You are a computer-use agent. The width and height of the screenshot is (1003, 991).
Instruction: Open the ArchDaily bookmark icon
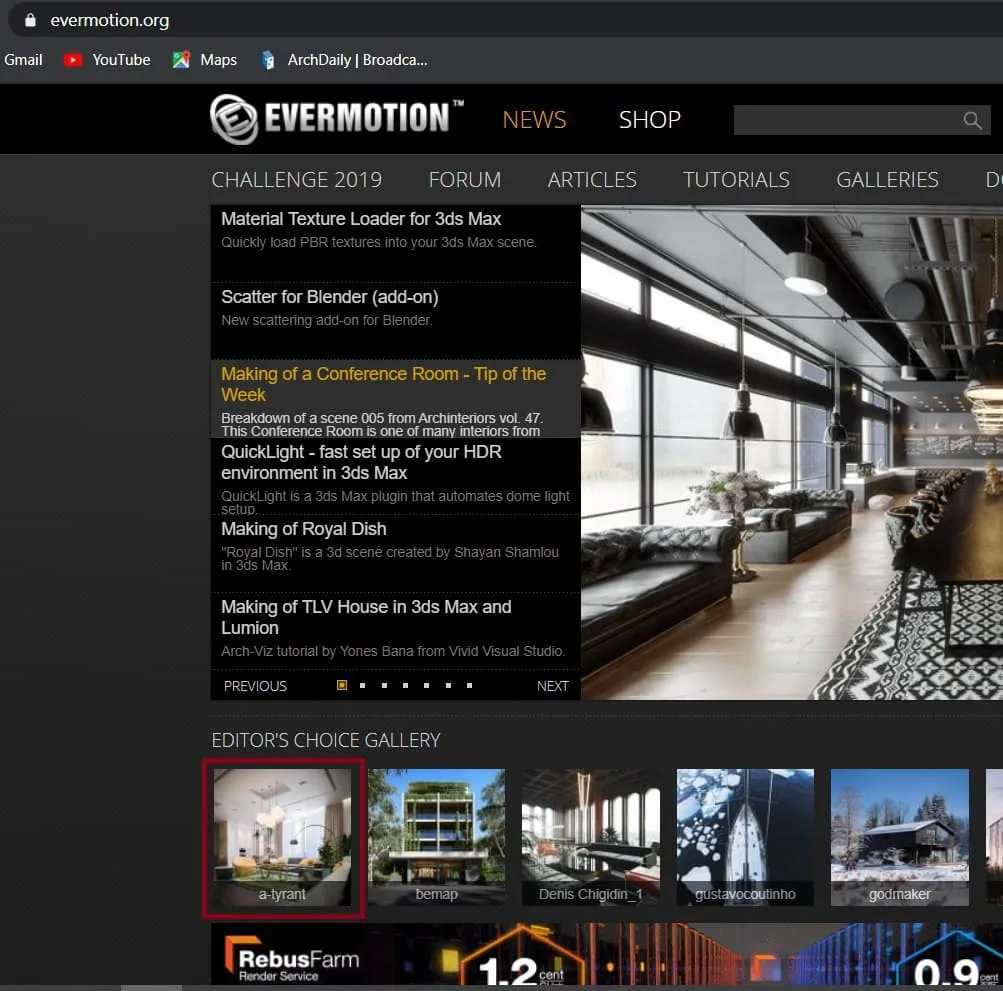click(269, 60)
